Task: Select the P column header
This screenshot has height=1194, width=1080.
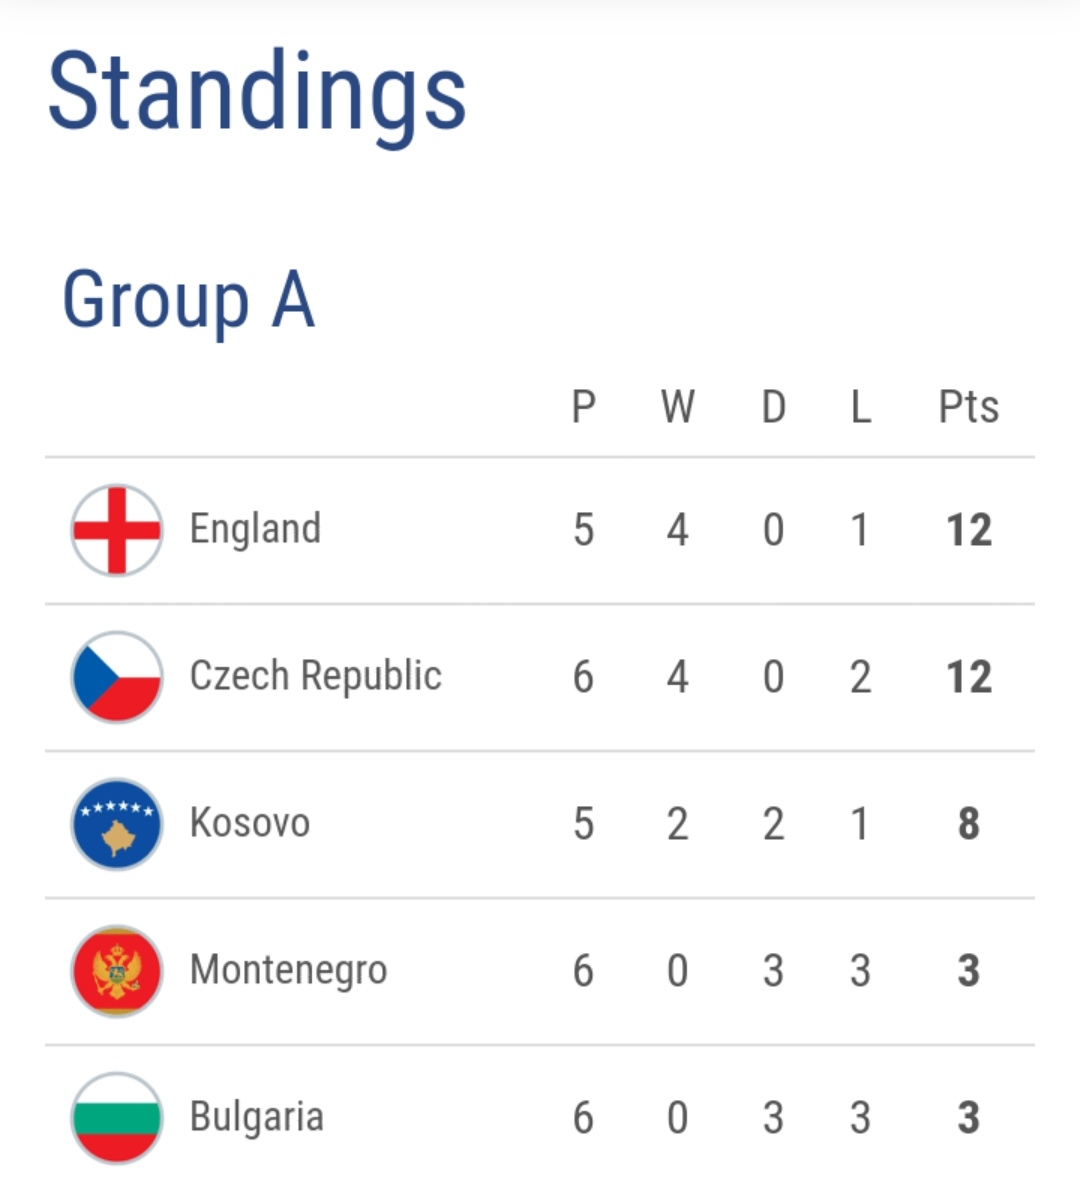Action: click(x=584, y=407)
